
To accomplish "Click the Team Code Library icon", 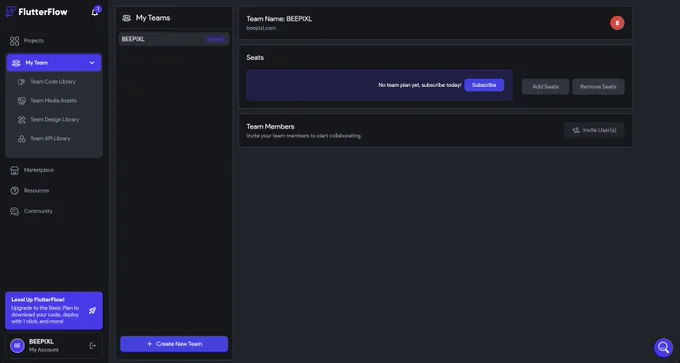I will click(21, 82).
